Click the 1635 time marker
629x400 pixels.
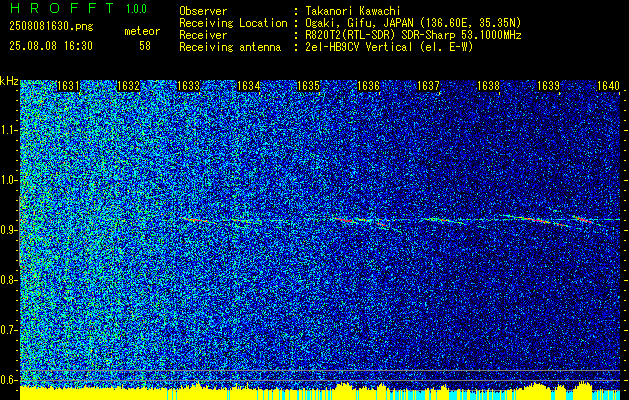(308, 86)
